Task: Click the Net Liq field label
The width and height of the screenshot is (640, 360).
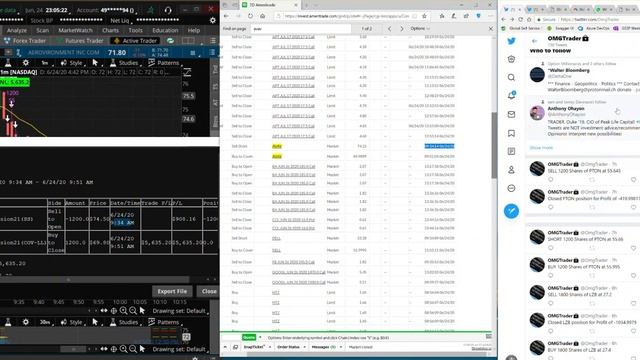Action: point(119,20)
